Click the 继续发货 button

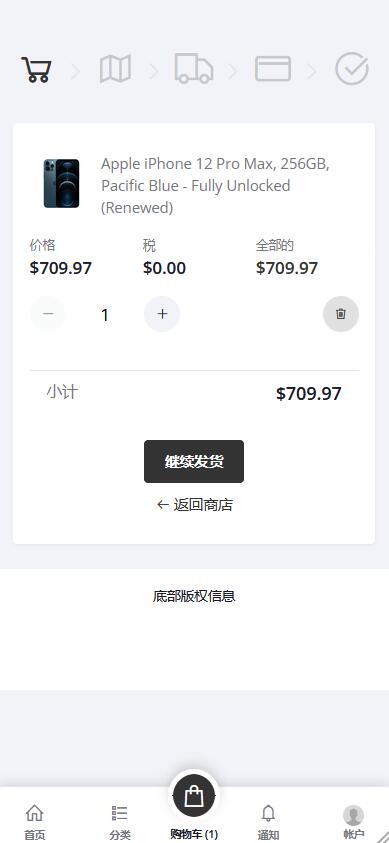click(x=194, y=461)
